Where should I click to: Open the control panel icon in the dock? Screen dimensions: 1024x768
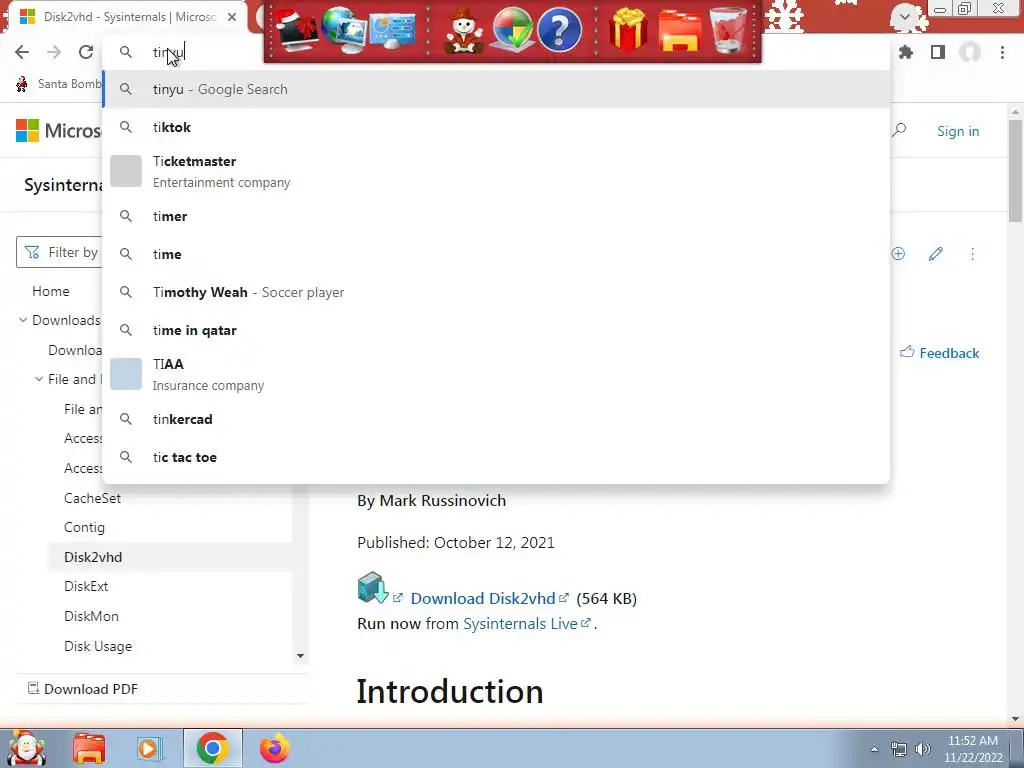point(393,31)
